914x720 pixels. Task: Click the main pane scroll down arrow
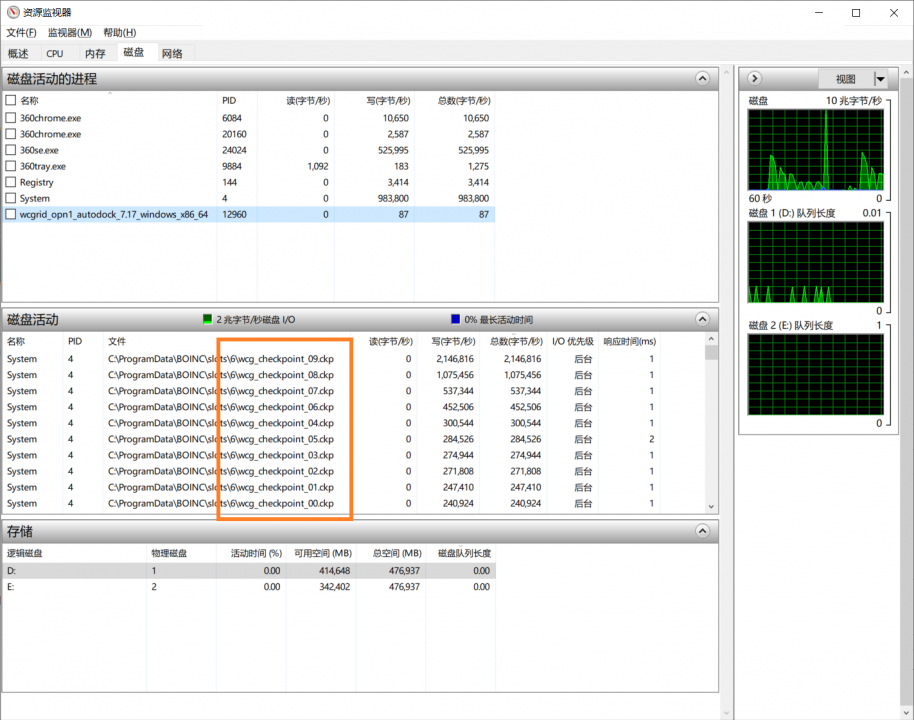tap(726, 712)
